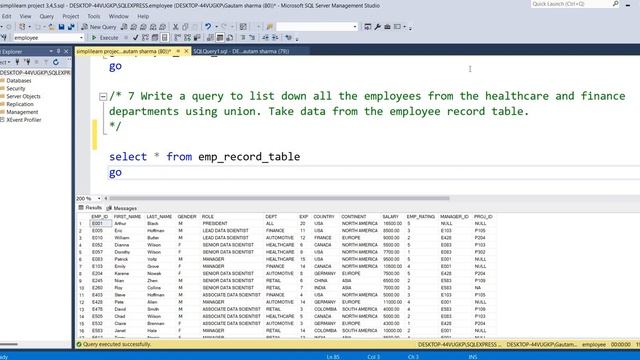This screenshot has width=640, height=360.
Task: Comment out the selected lines
Action: pyautogui.click(x=243, y=38)
